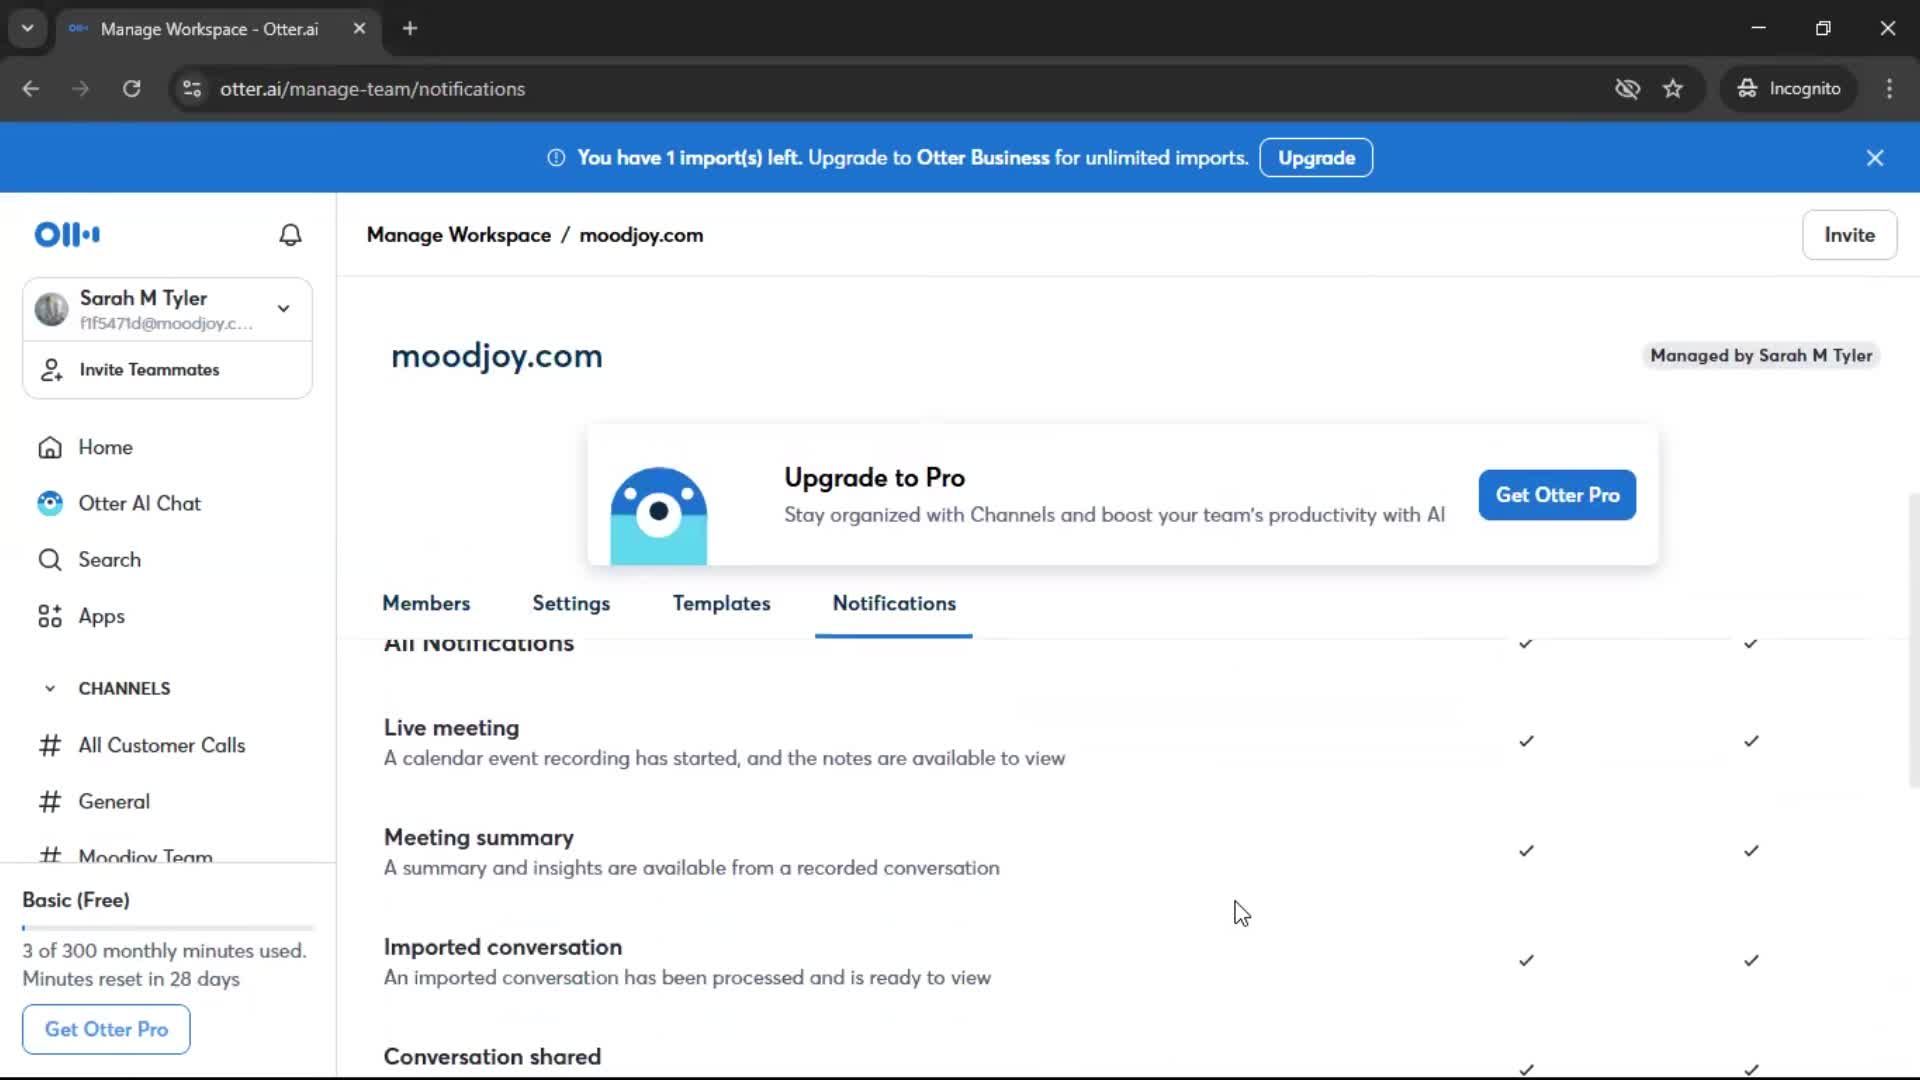The image size is (1920, 1080).
Task: Click the Home house icon
Action: tap(50, 447)
